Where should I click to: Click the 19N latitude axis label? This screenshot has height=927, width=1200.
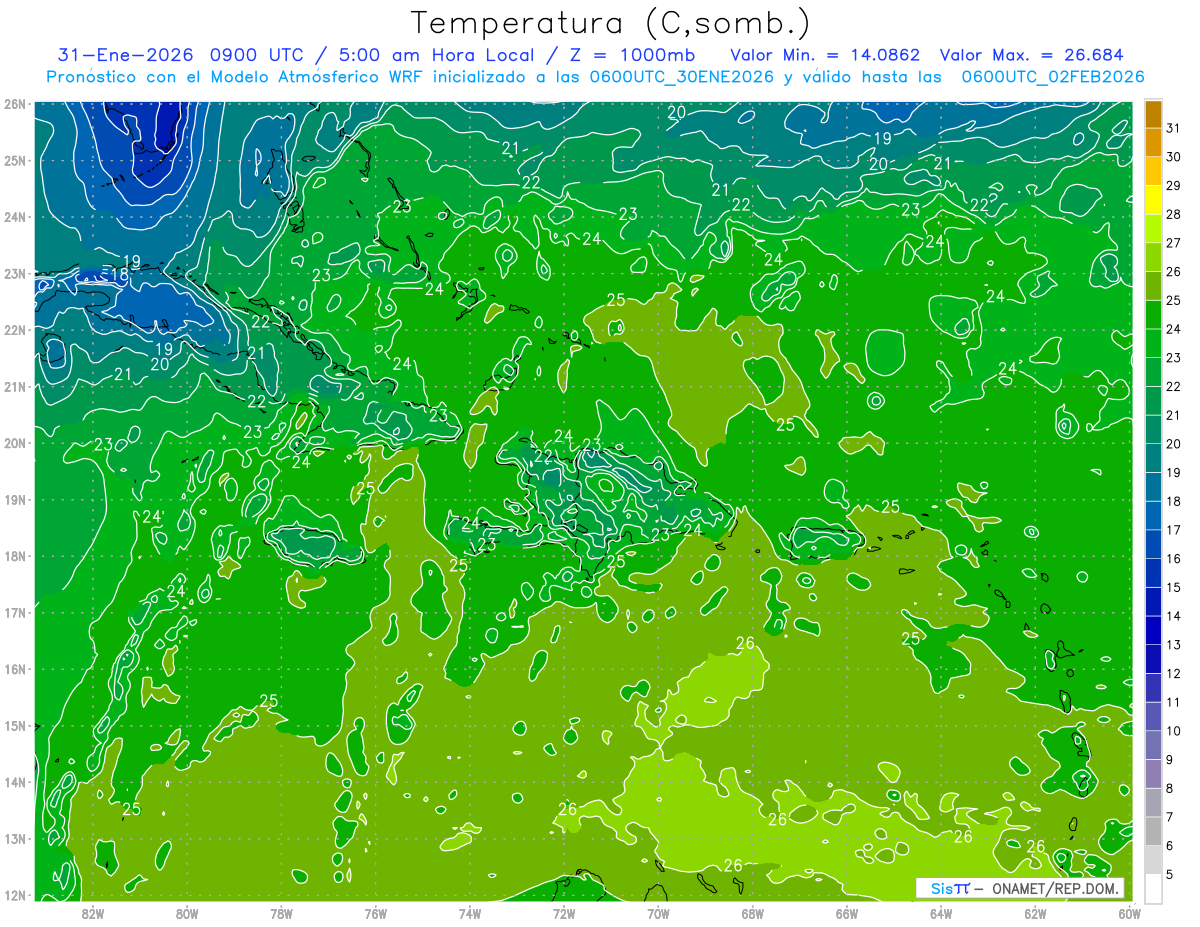(15, 499)
